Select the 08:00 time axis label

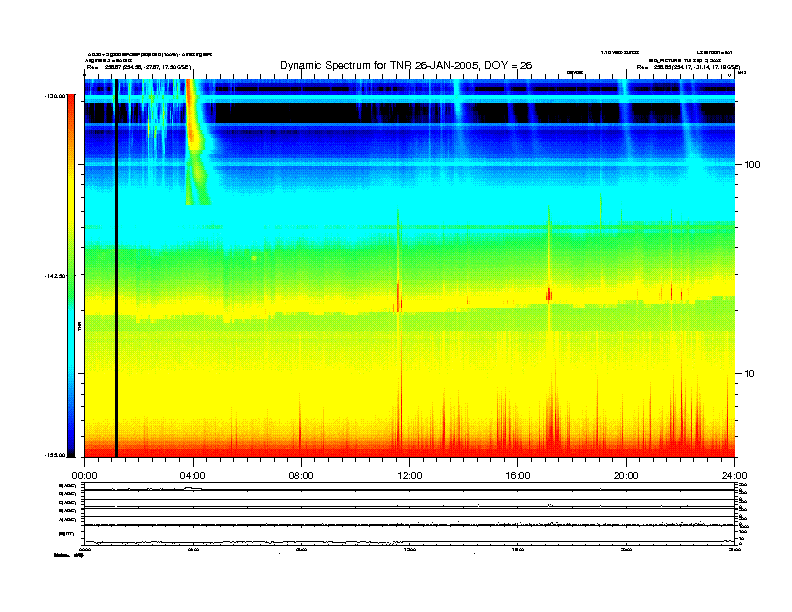pyautogui.click(x=301, y=476)
